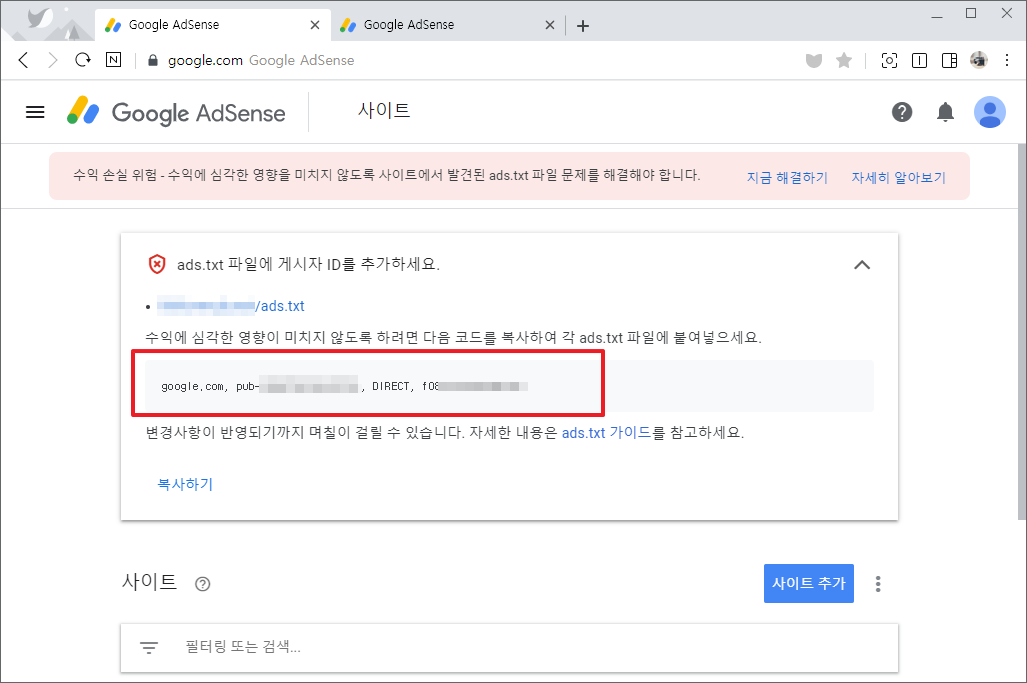Click the help icon beside 사이트 heading

click(x=202, y=583)
